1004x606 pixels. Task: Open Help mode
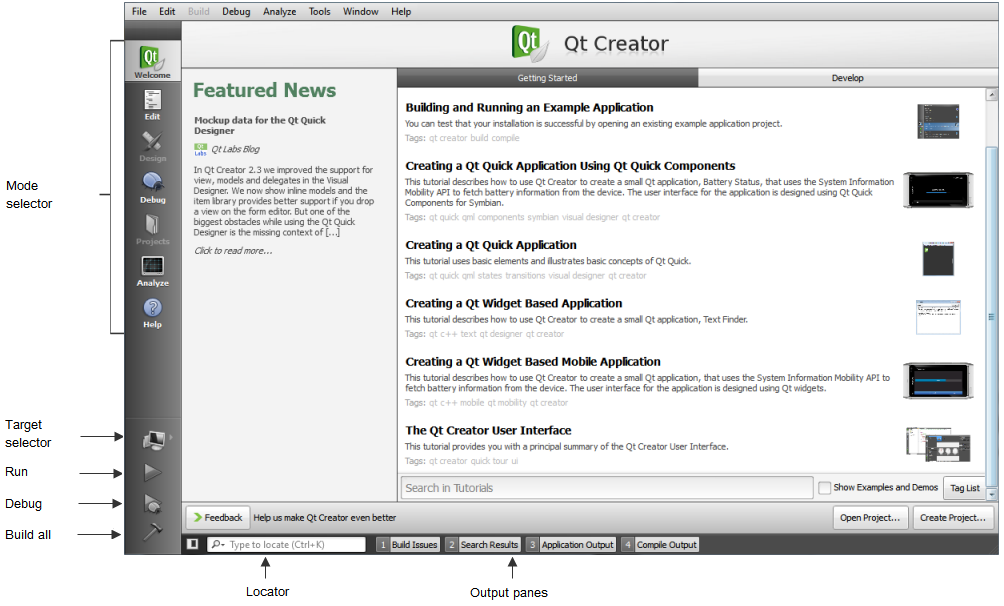tap(152, 313)
